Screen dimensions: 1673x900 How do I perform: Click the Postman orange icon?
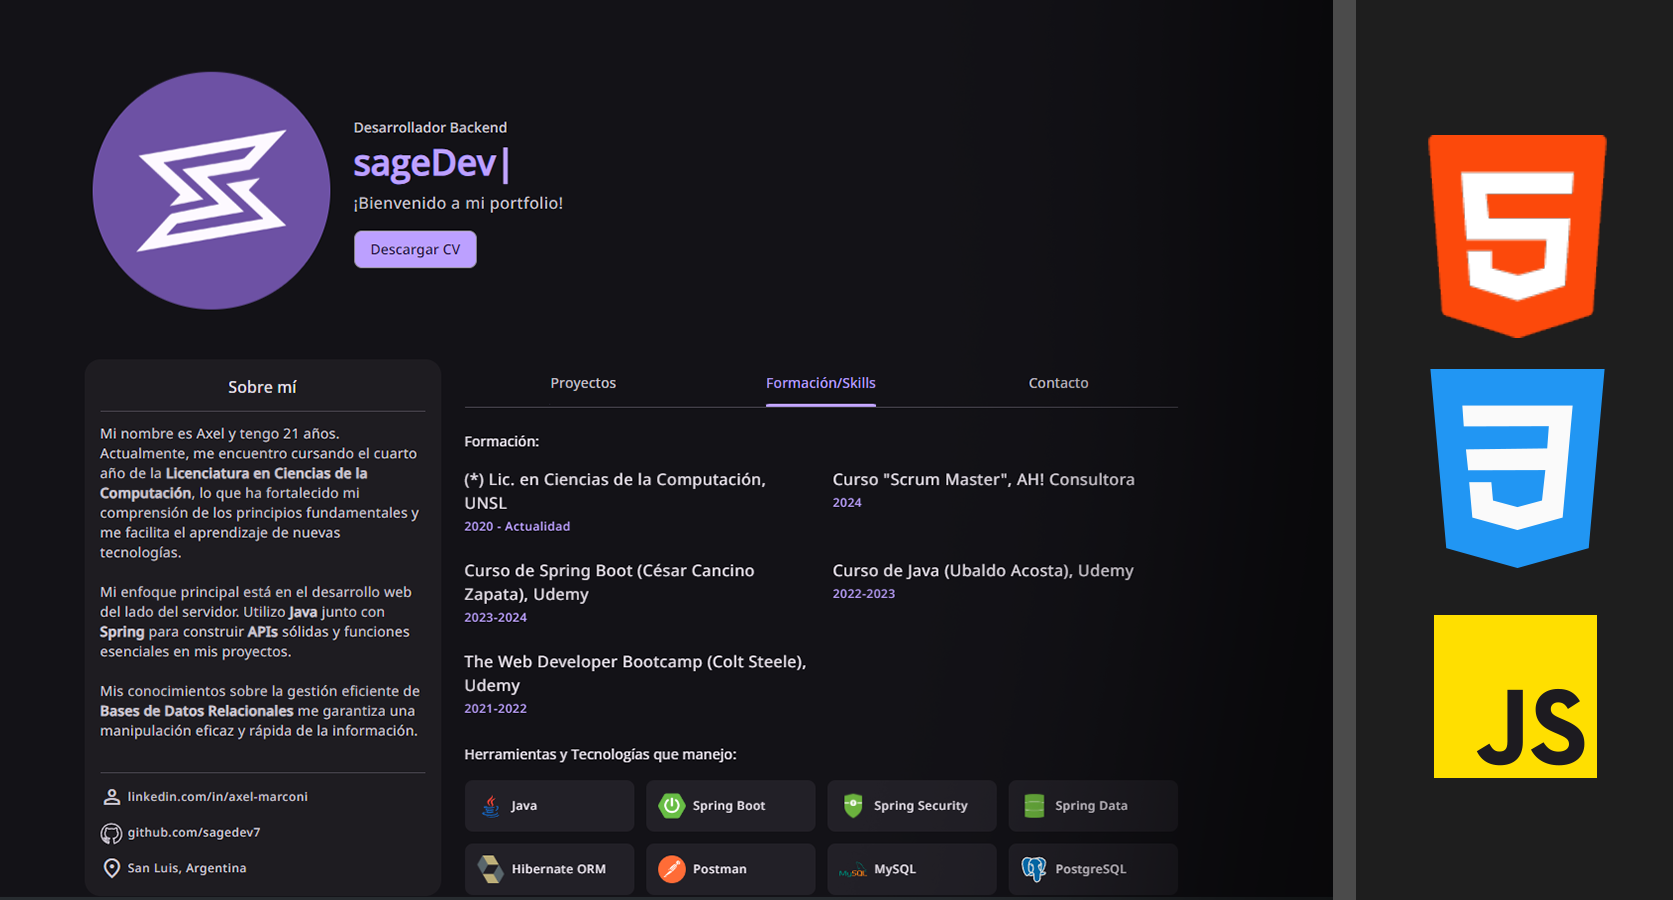click(x=671, y=869)
